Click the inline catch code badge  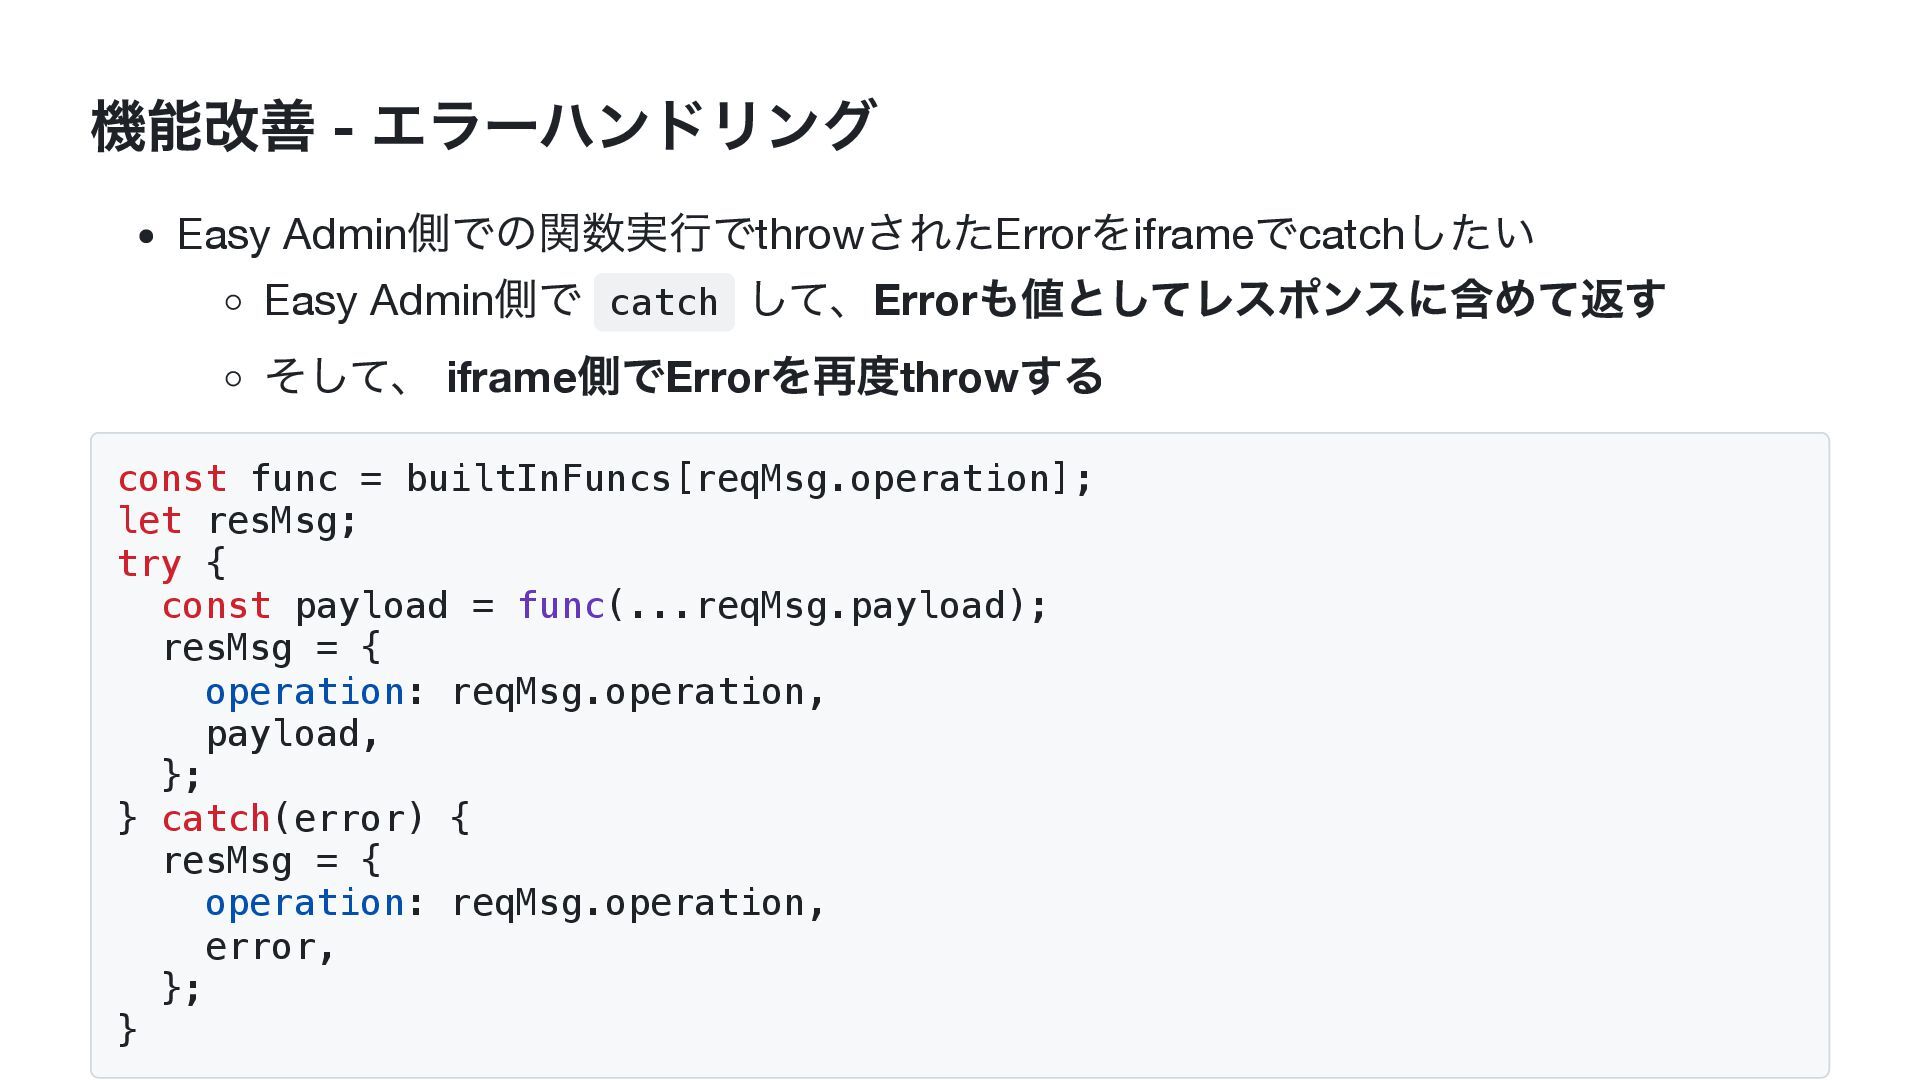pos(664,302)
